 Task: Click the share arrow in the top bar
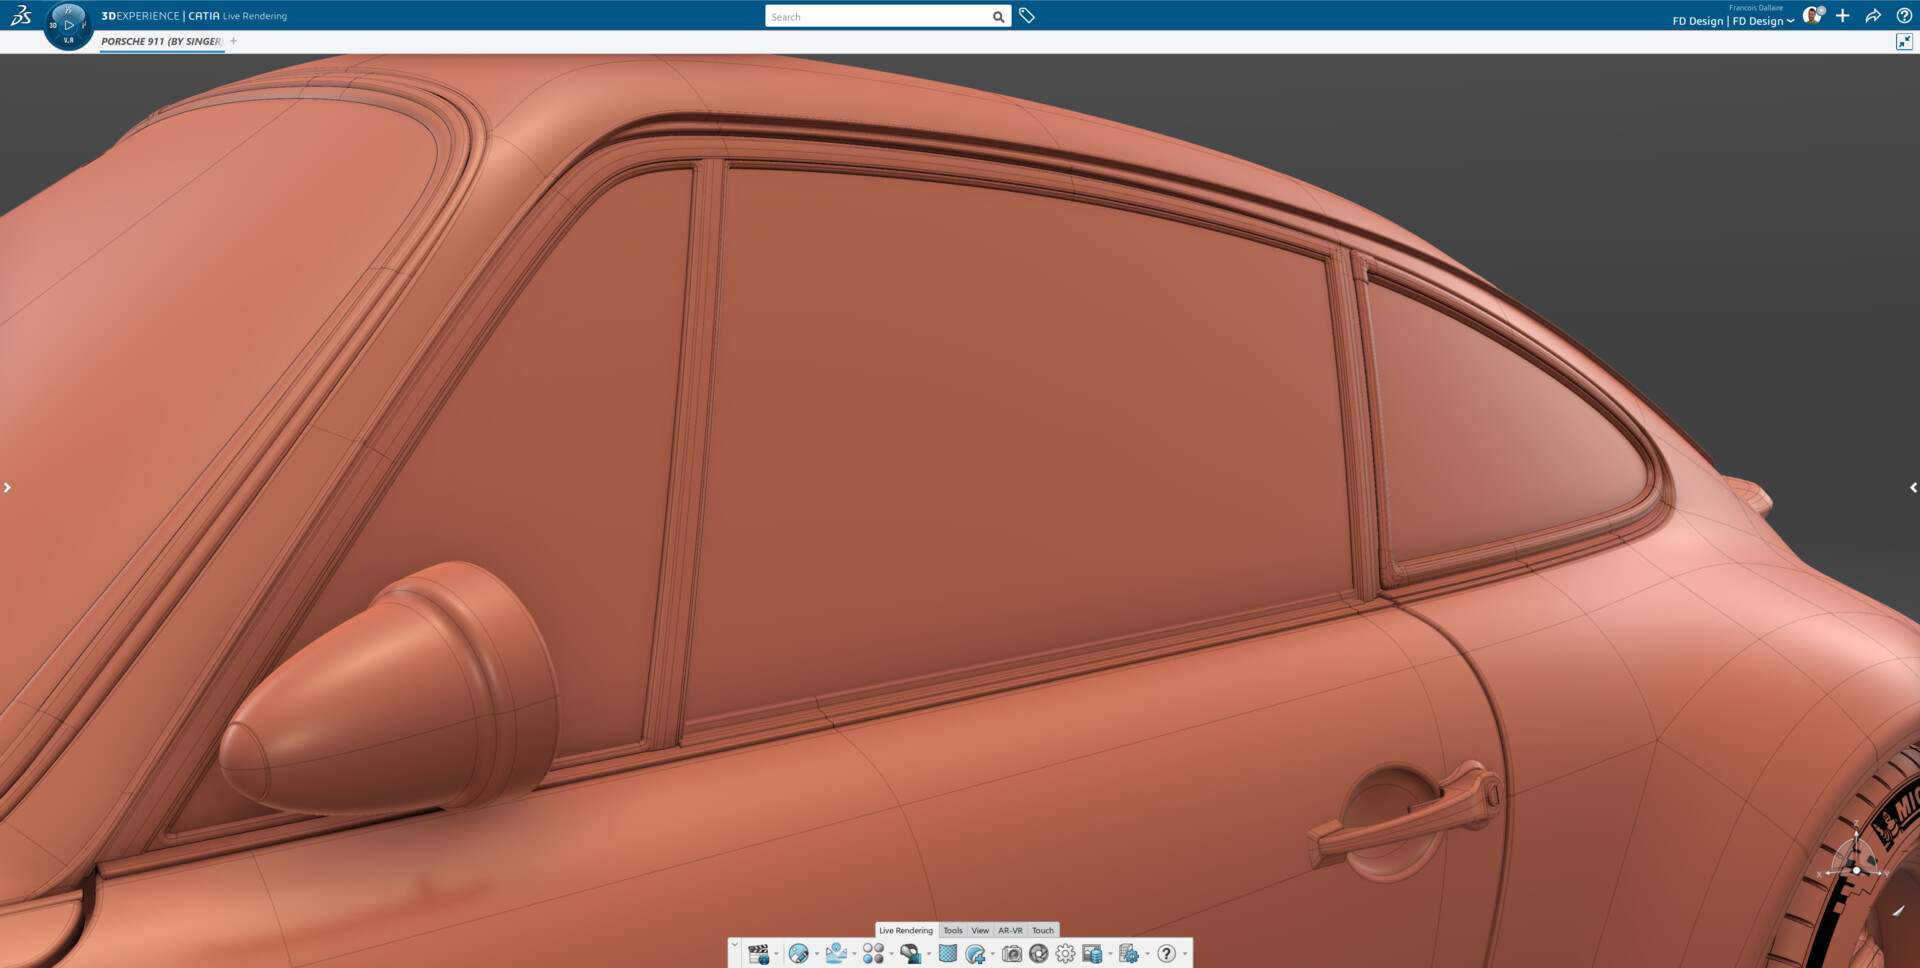1872,16
